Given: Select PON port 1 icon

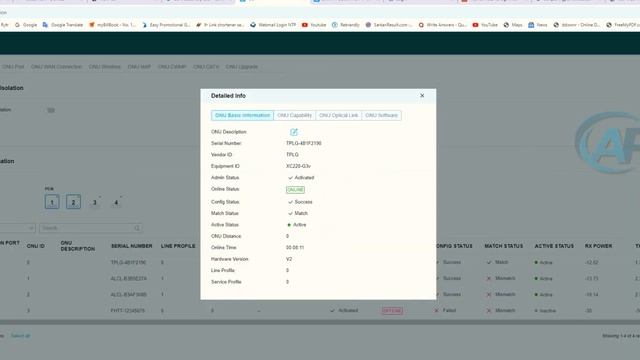Looking at the screenshot, I should (x=52, y=202).
